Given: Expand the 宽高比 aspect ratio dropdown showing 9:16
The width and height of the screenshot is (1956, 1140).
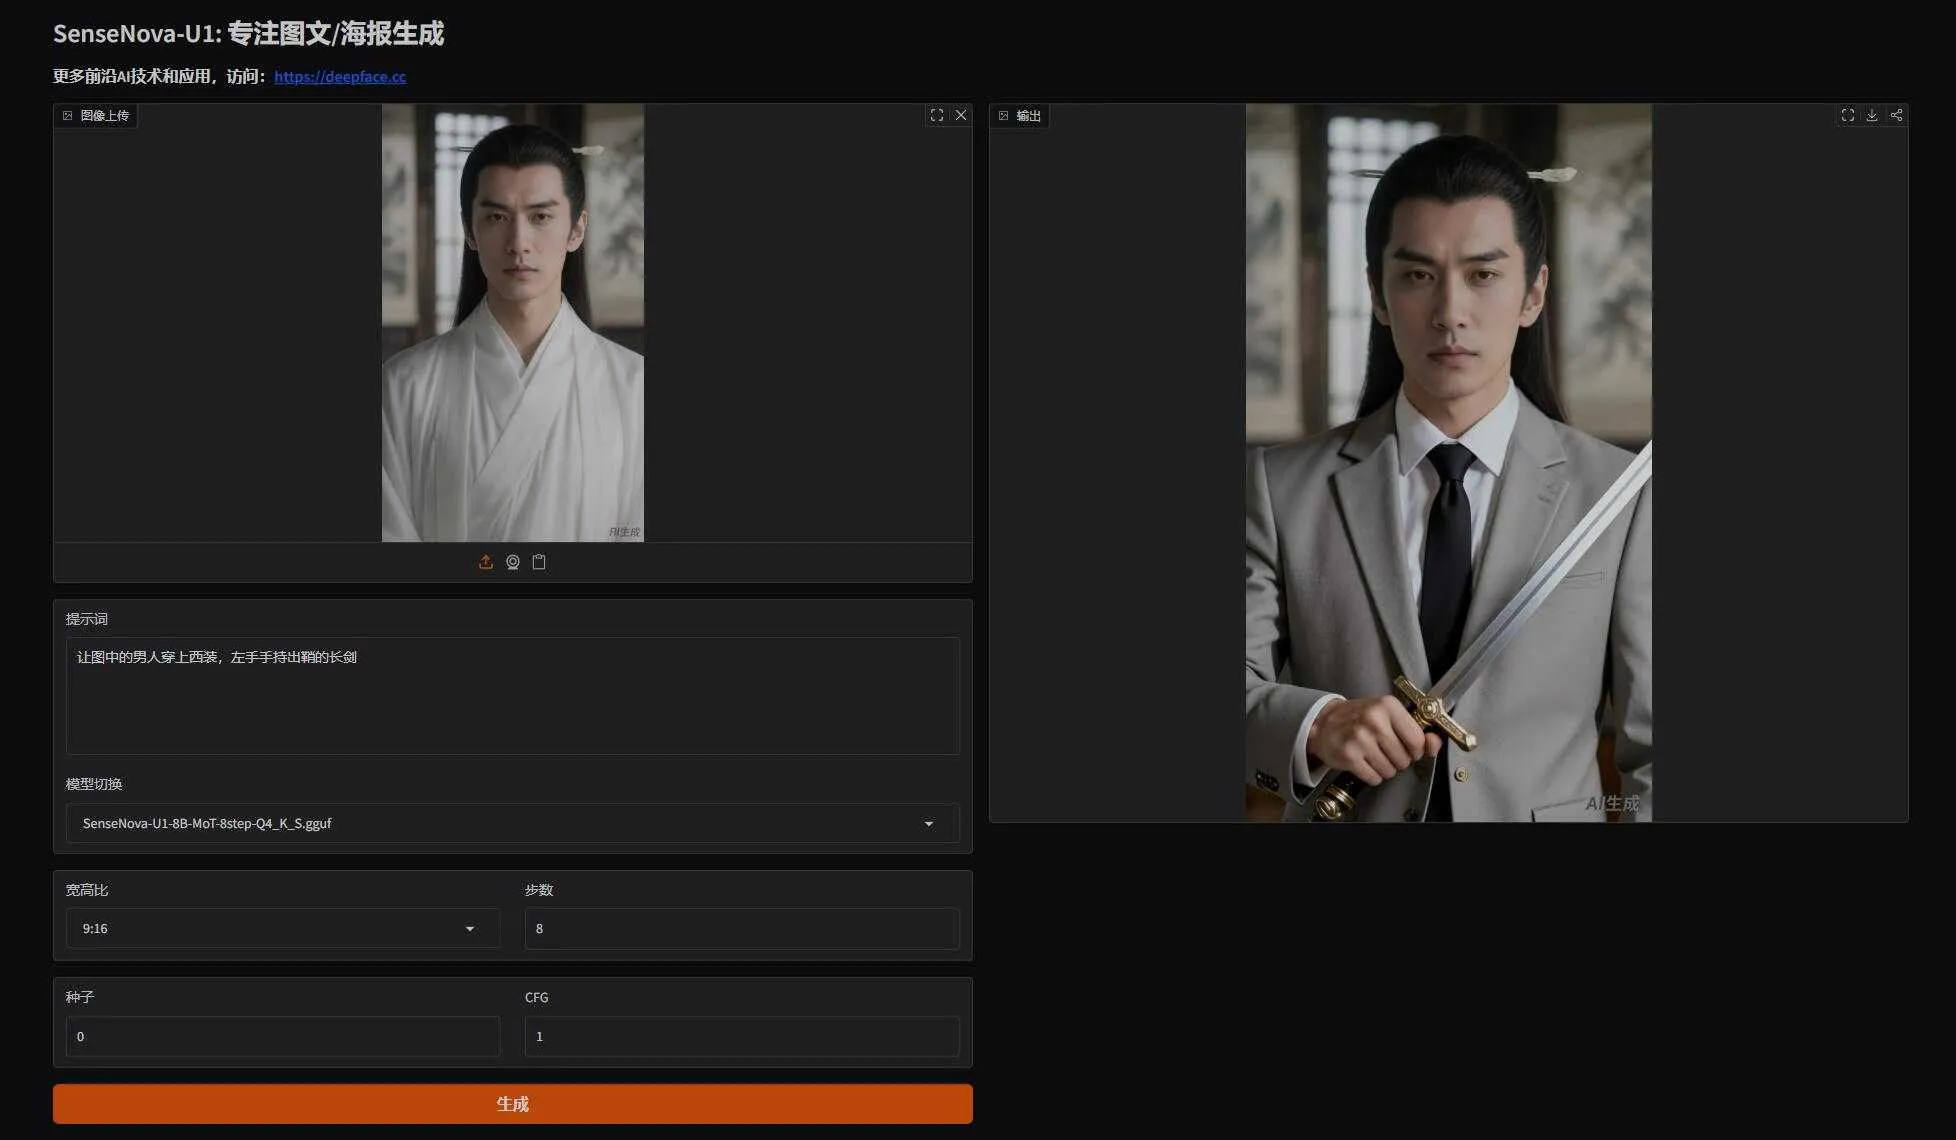Looking at the screenshot, I should click(283, 928).
